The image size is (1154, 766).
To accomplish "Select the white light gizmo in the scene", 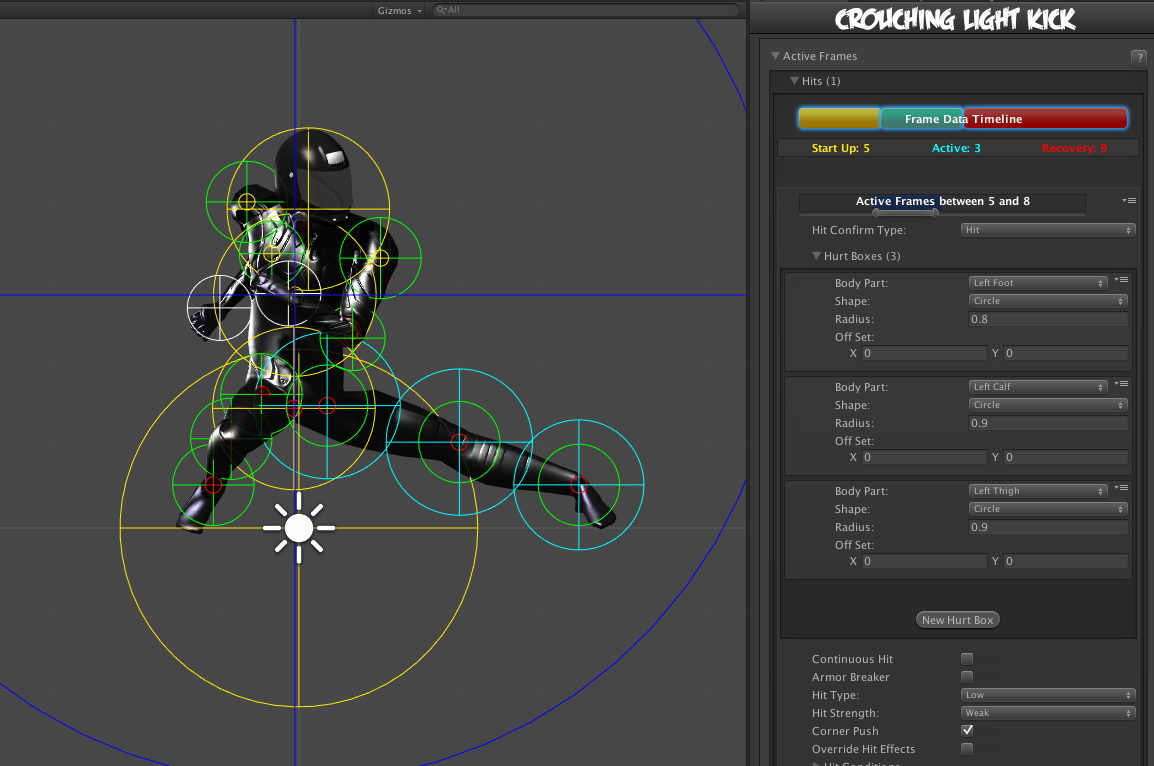I will pyautogui.click(x=299, y=528).
